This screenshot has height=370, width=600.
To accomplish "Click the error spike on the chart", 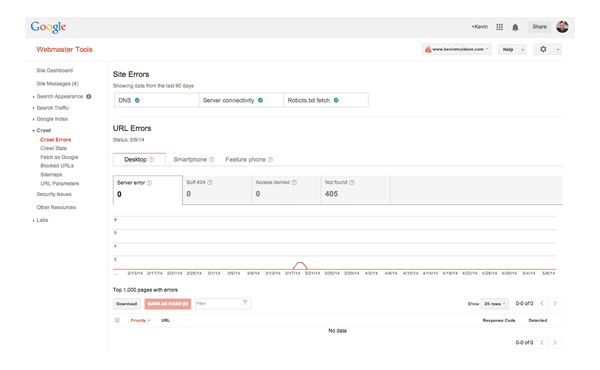I will tap(300, 265).
